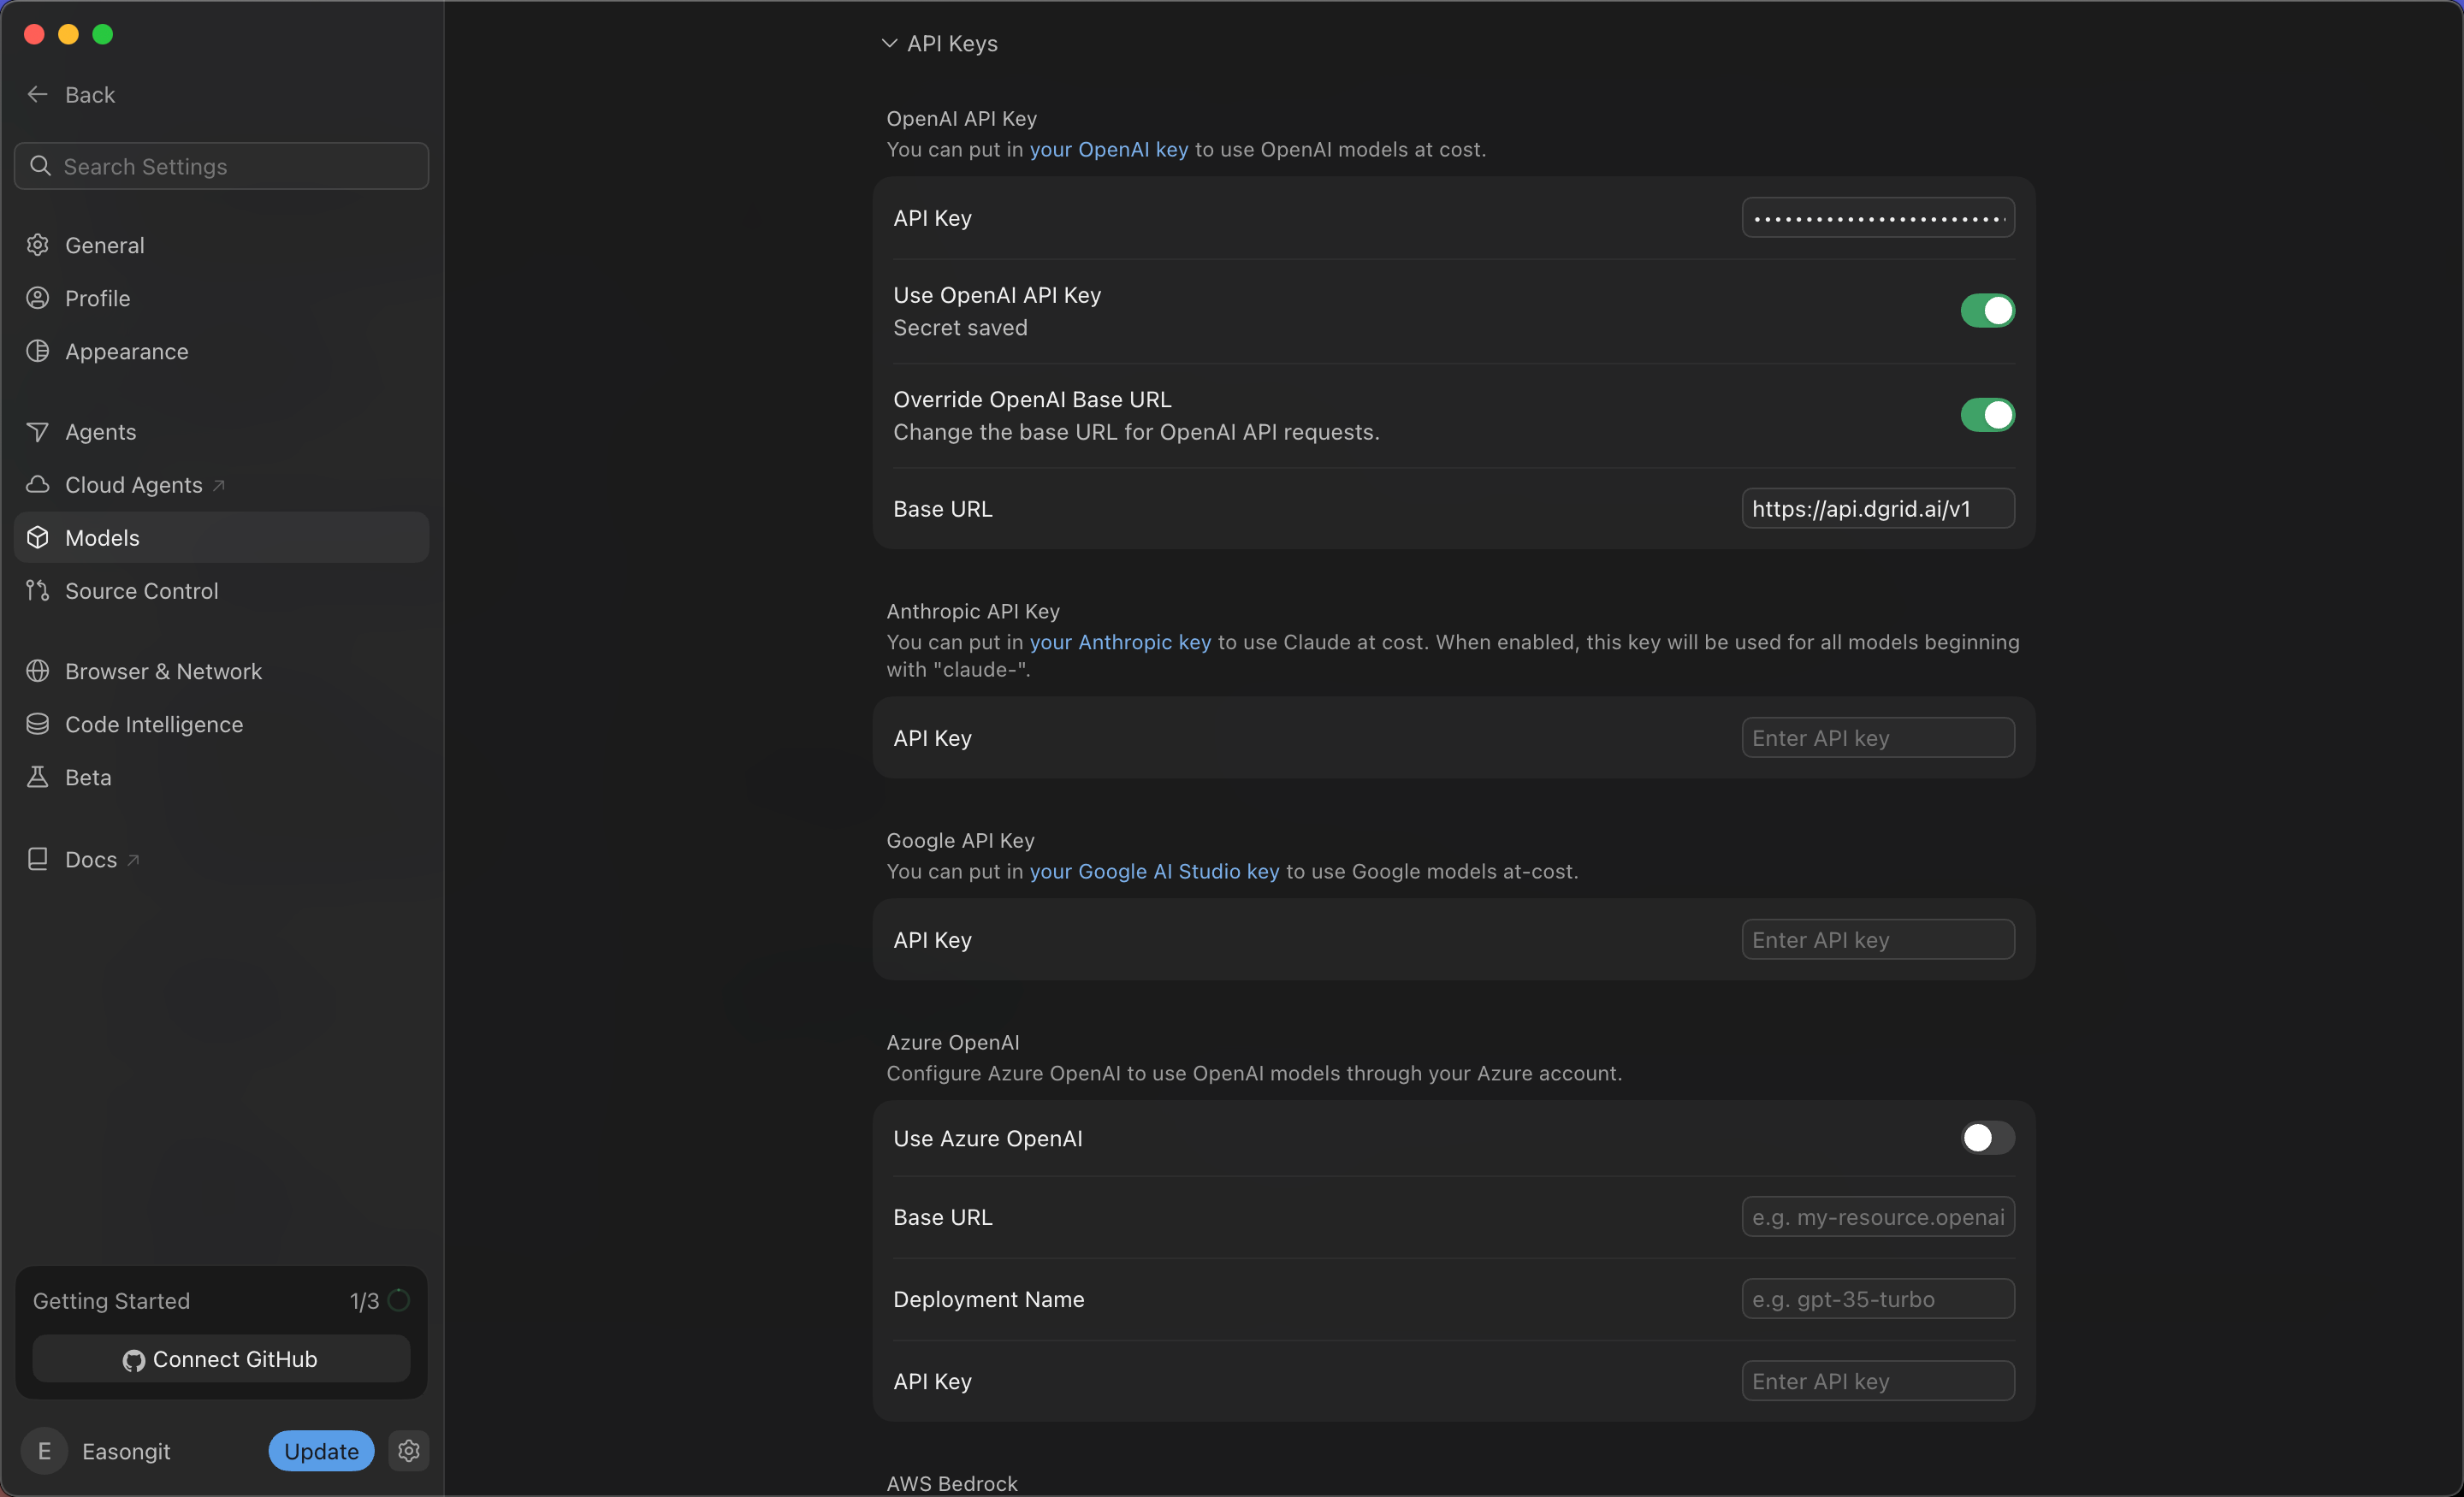Screen dimensions: 2464x1497
Task: Click the 1/3 progress count
Action: coord(364,1300)
